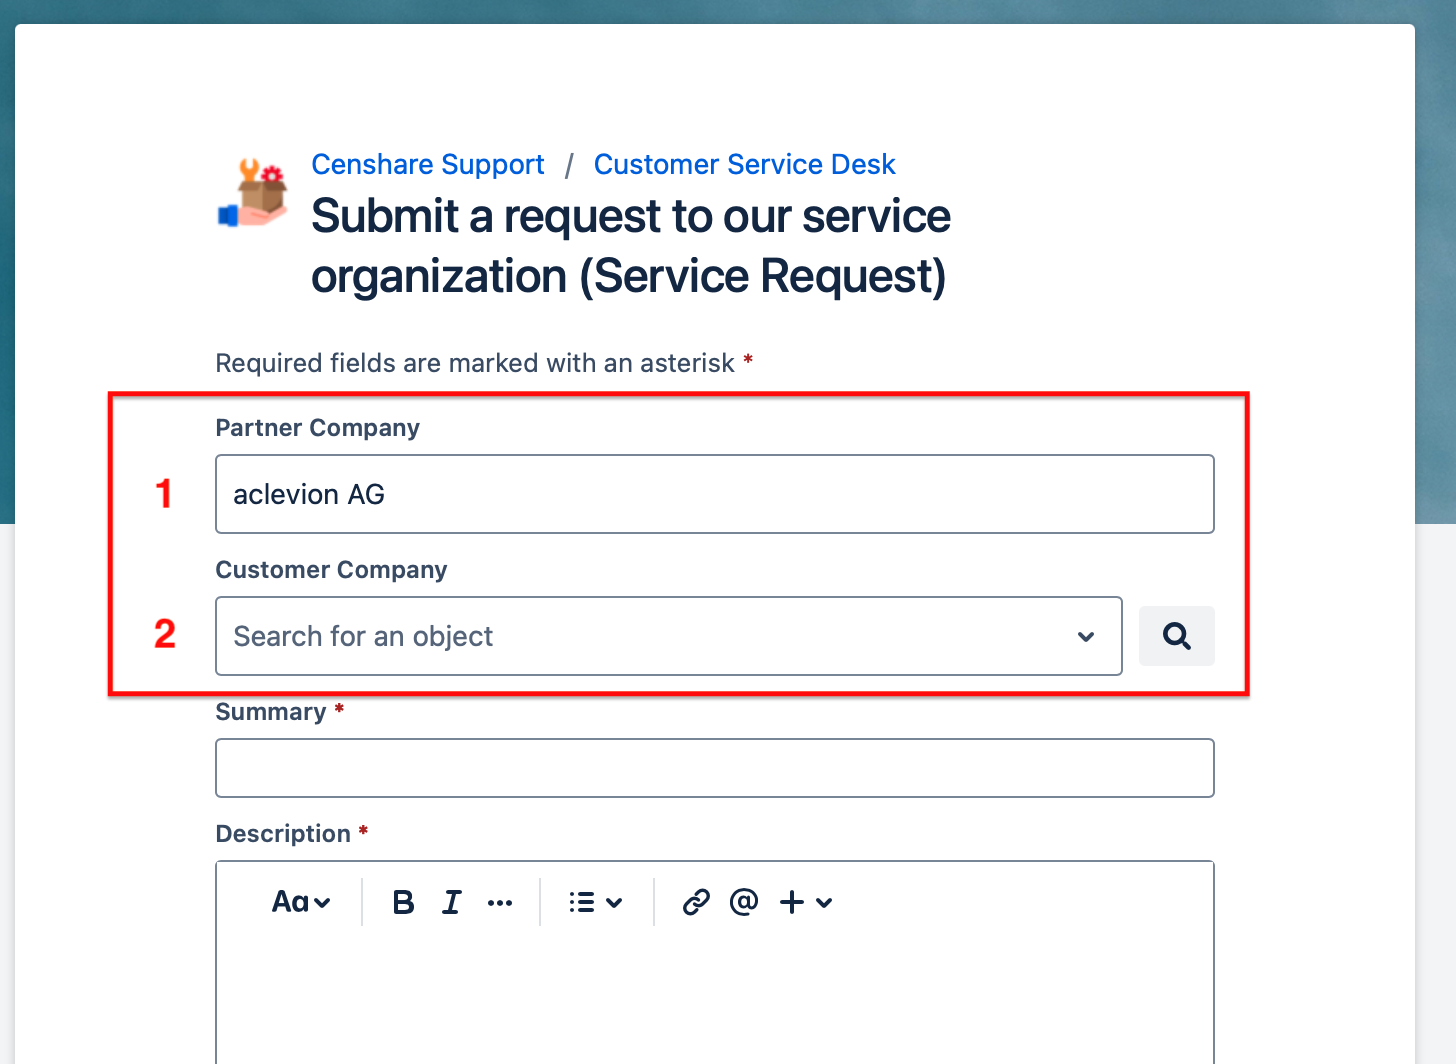The width and height of the screenshot is (1456, 1064).
Task: Search Customer Company with magnifier button
Action: (1177, 636)
